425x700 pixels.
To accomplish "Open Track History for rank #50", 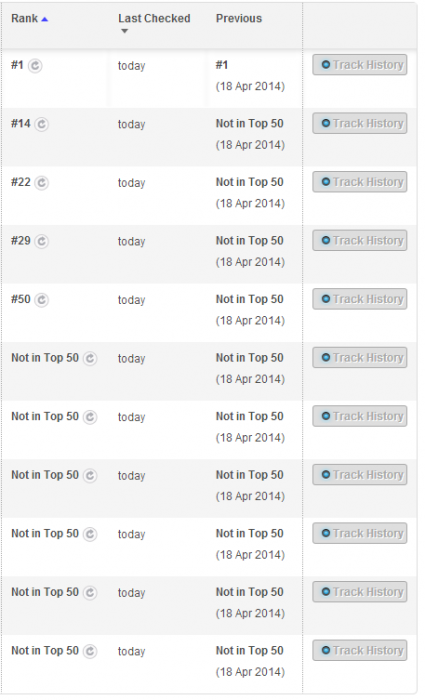I will 360,299.
